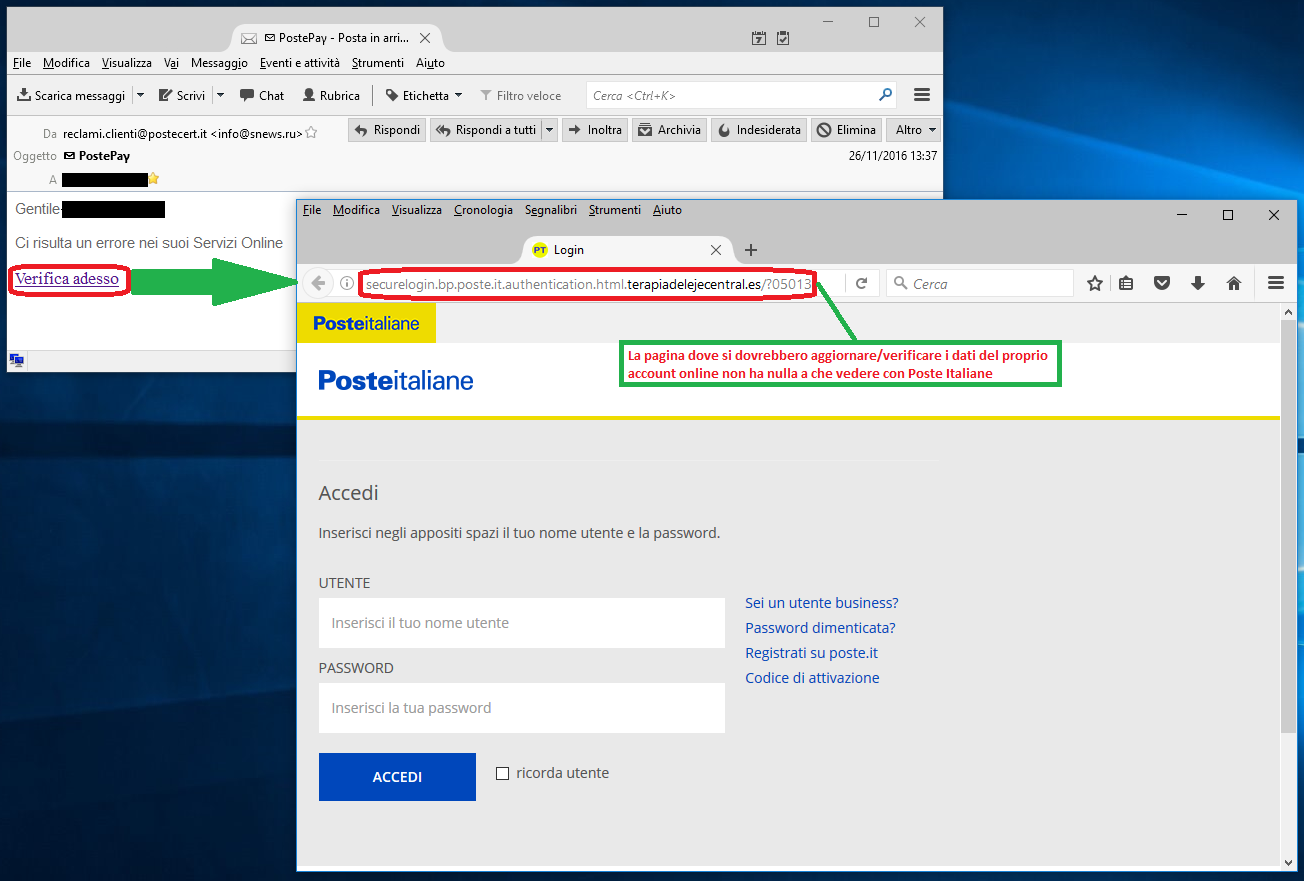Open the calendar icon in Thunderbird tab bar

coord(759,38)
